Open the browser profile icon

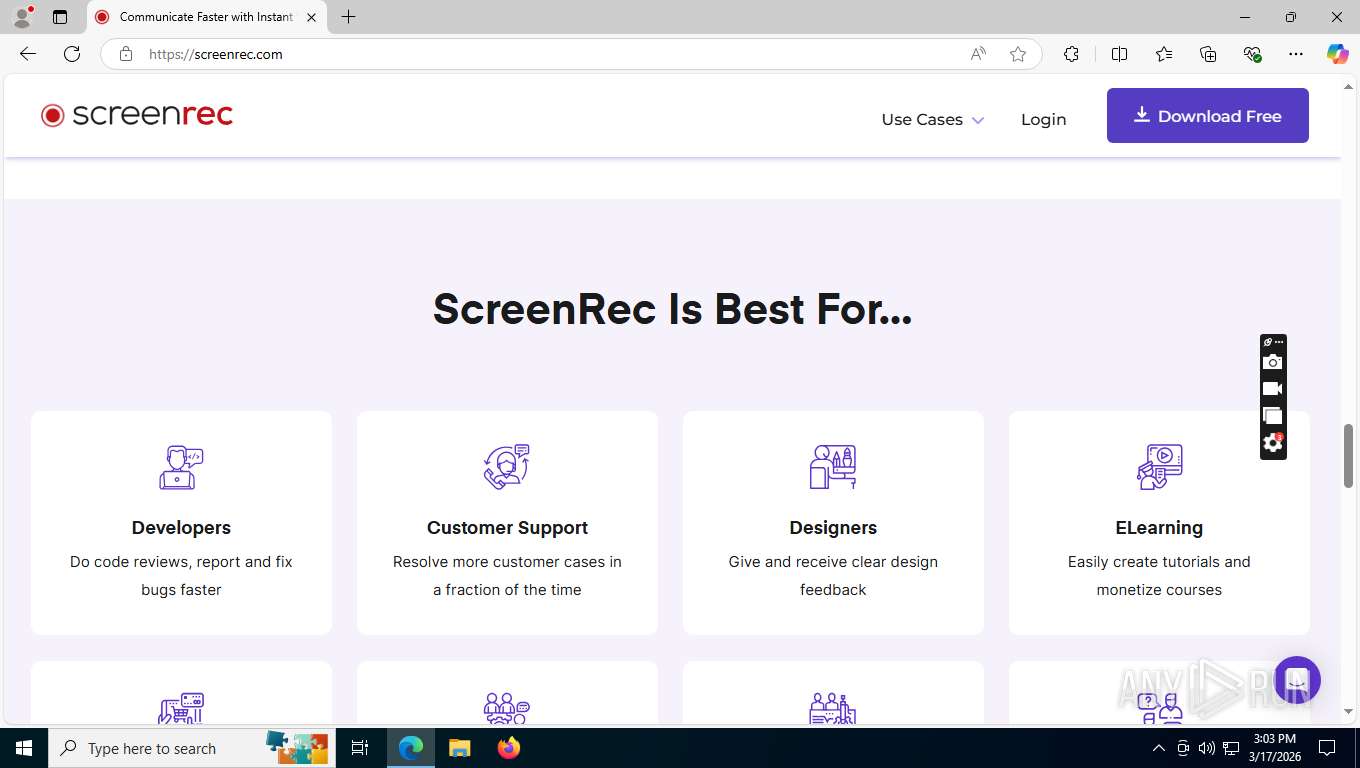pos(22,17)
